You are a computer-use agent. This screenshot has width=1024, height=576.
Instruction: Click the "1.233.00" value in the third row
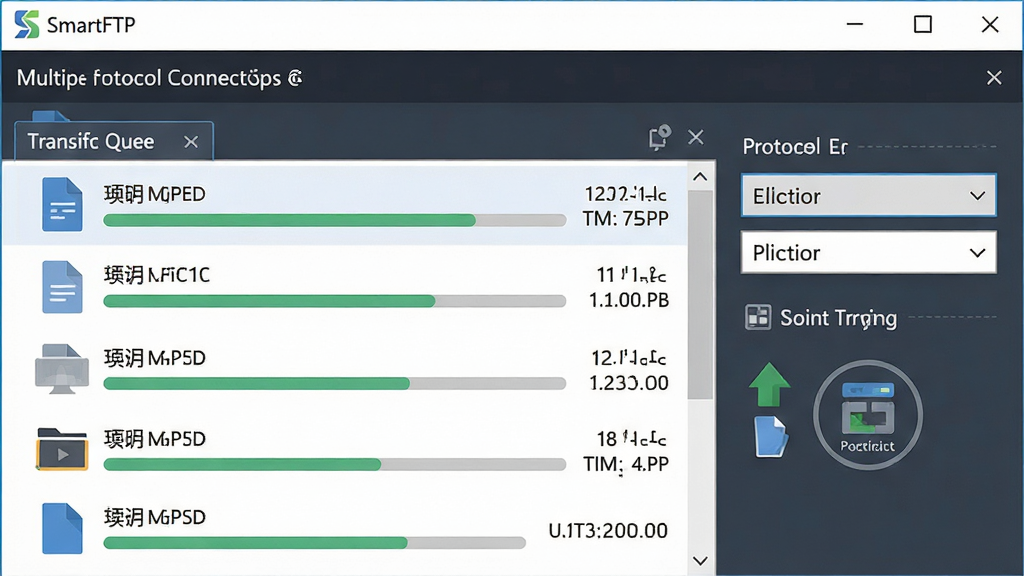[x=629, y=383]
